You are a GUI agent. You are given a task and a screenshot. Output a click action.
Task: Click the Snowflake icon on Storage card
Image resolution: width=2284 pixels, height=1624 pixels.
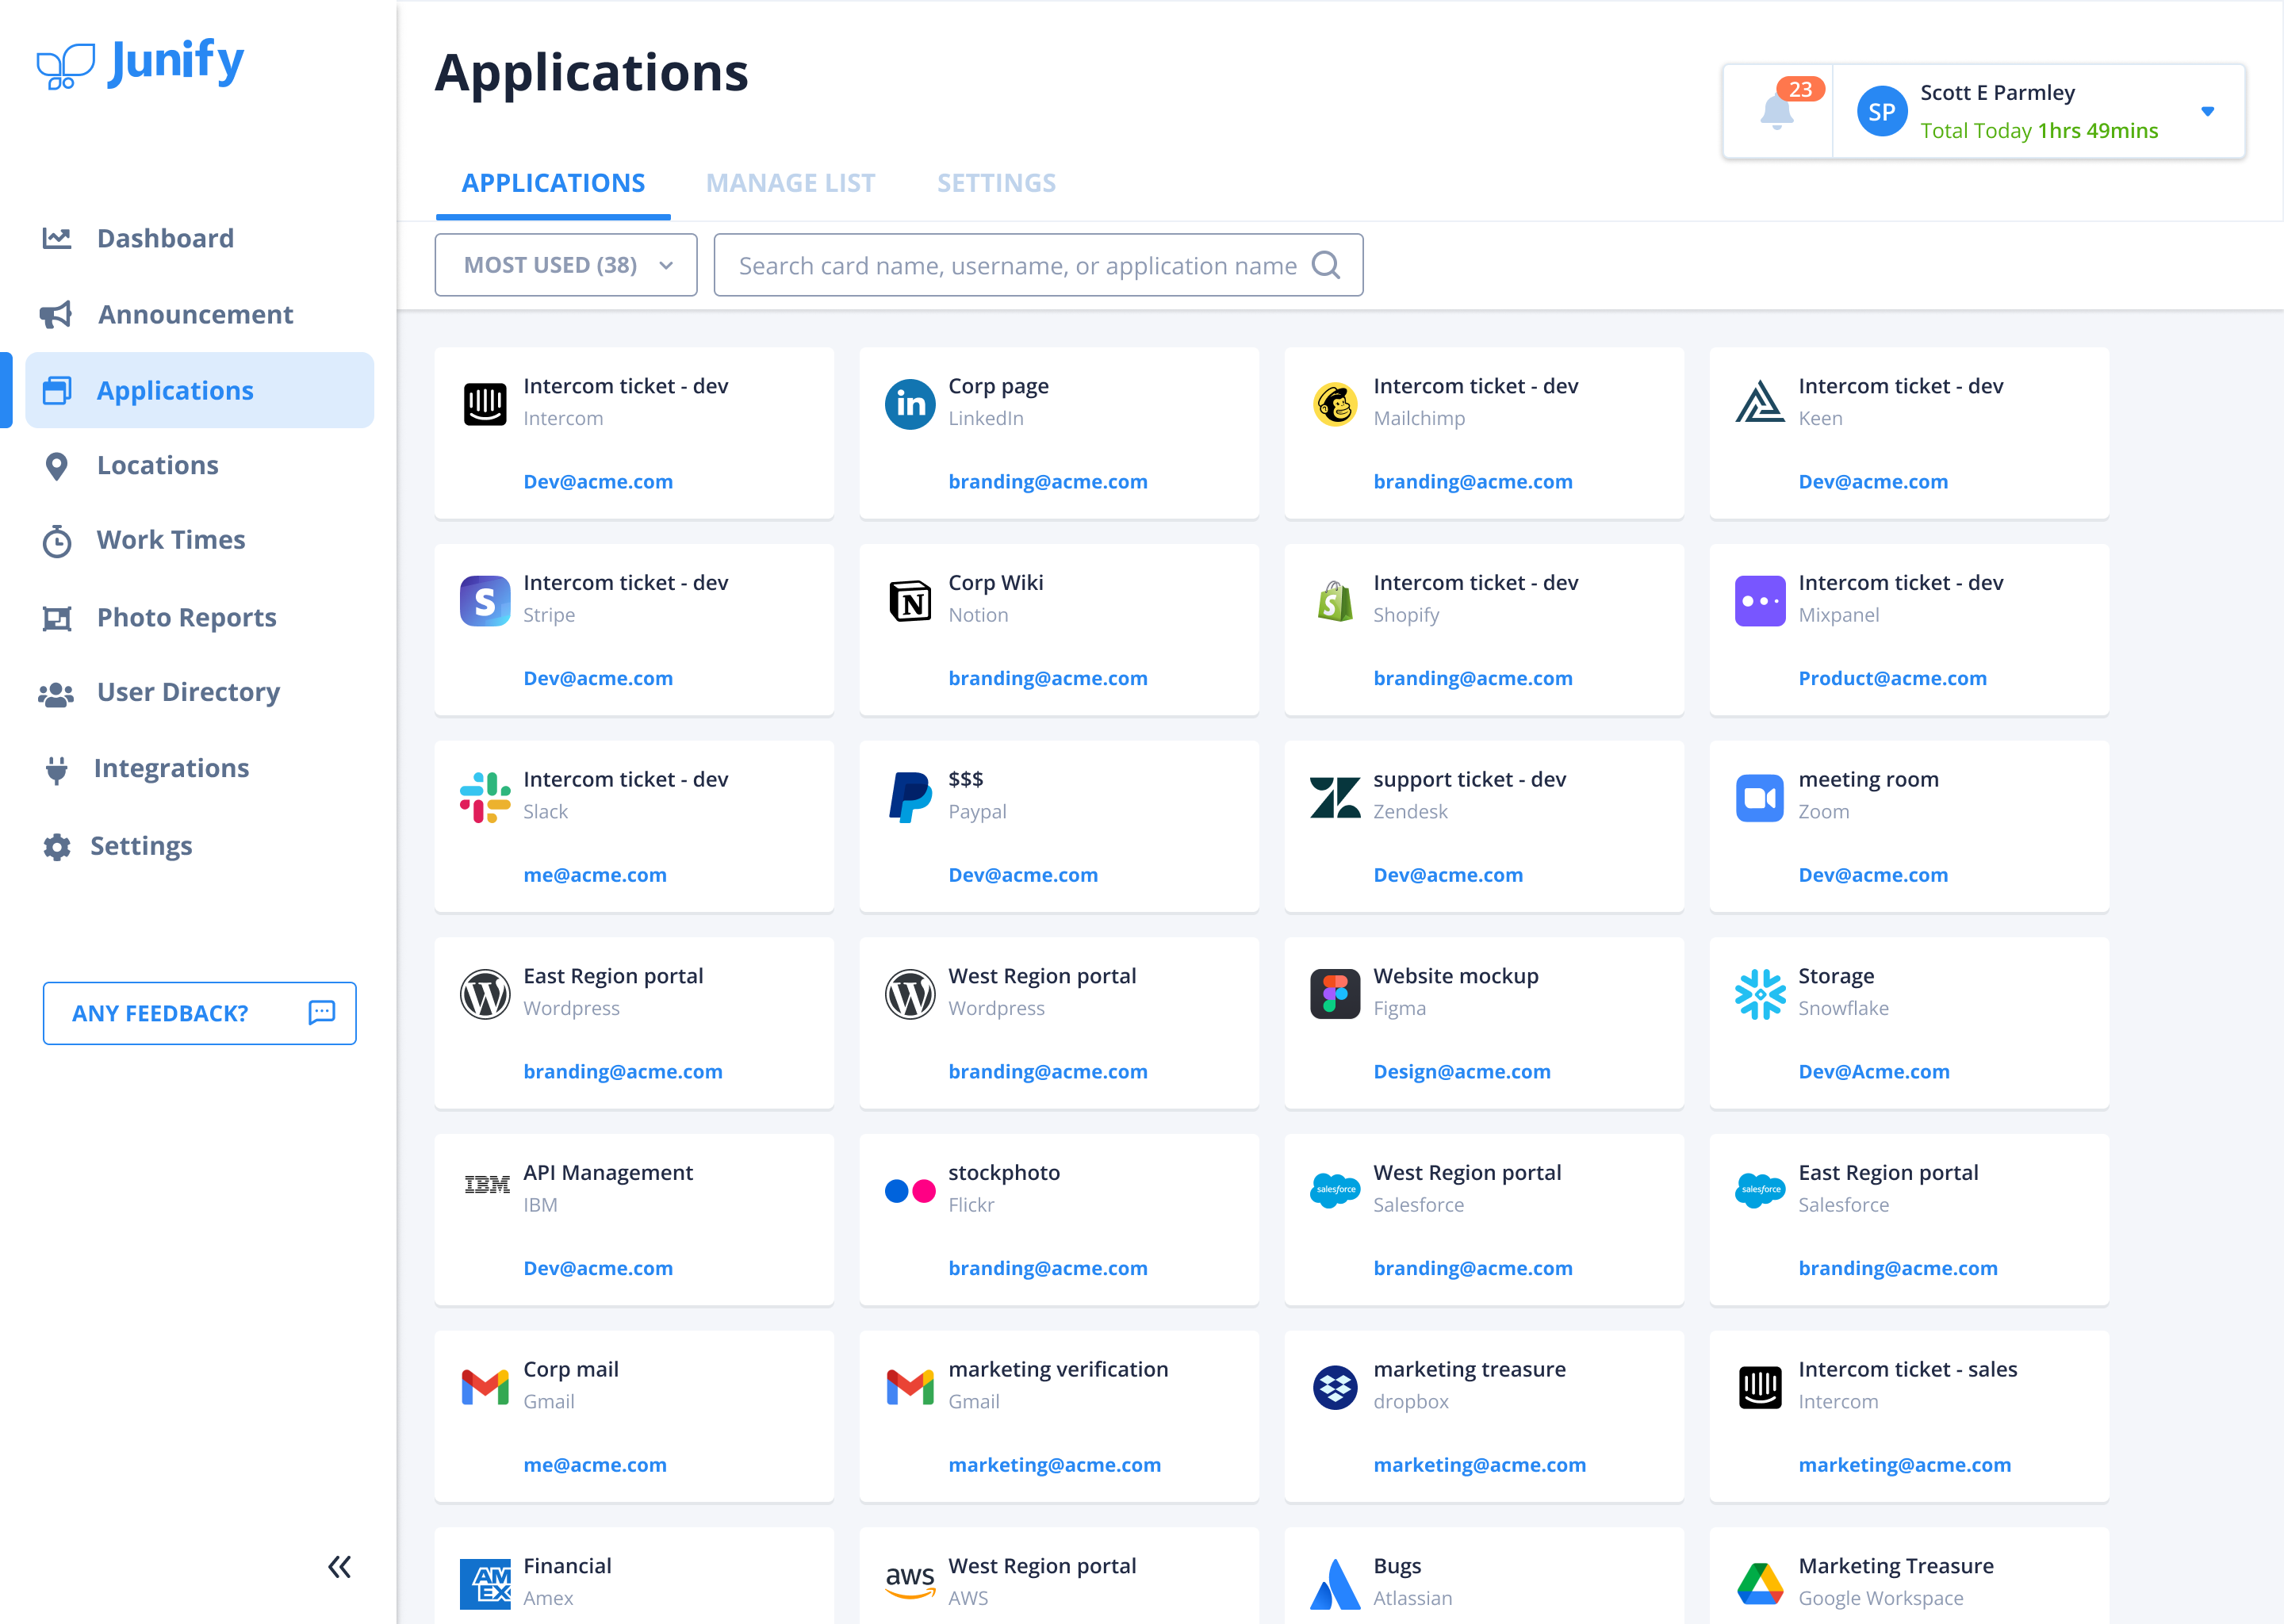pos(1760,994)
